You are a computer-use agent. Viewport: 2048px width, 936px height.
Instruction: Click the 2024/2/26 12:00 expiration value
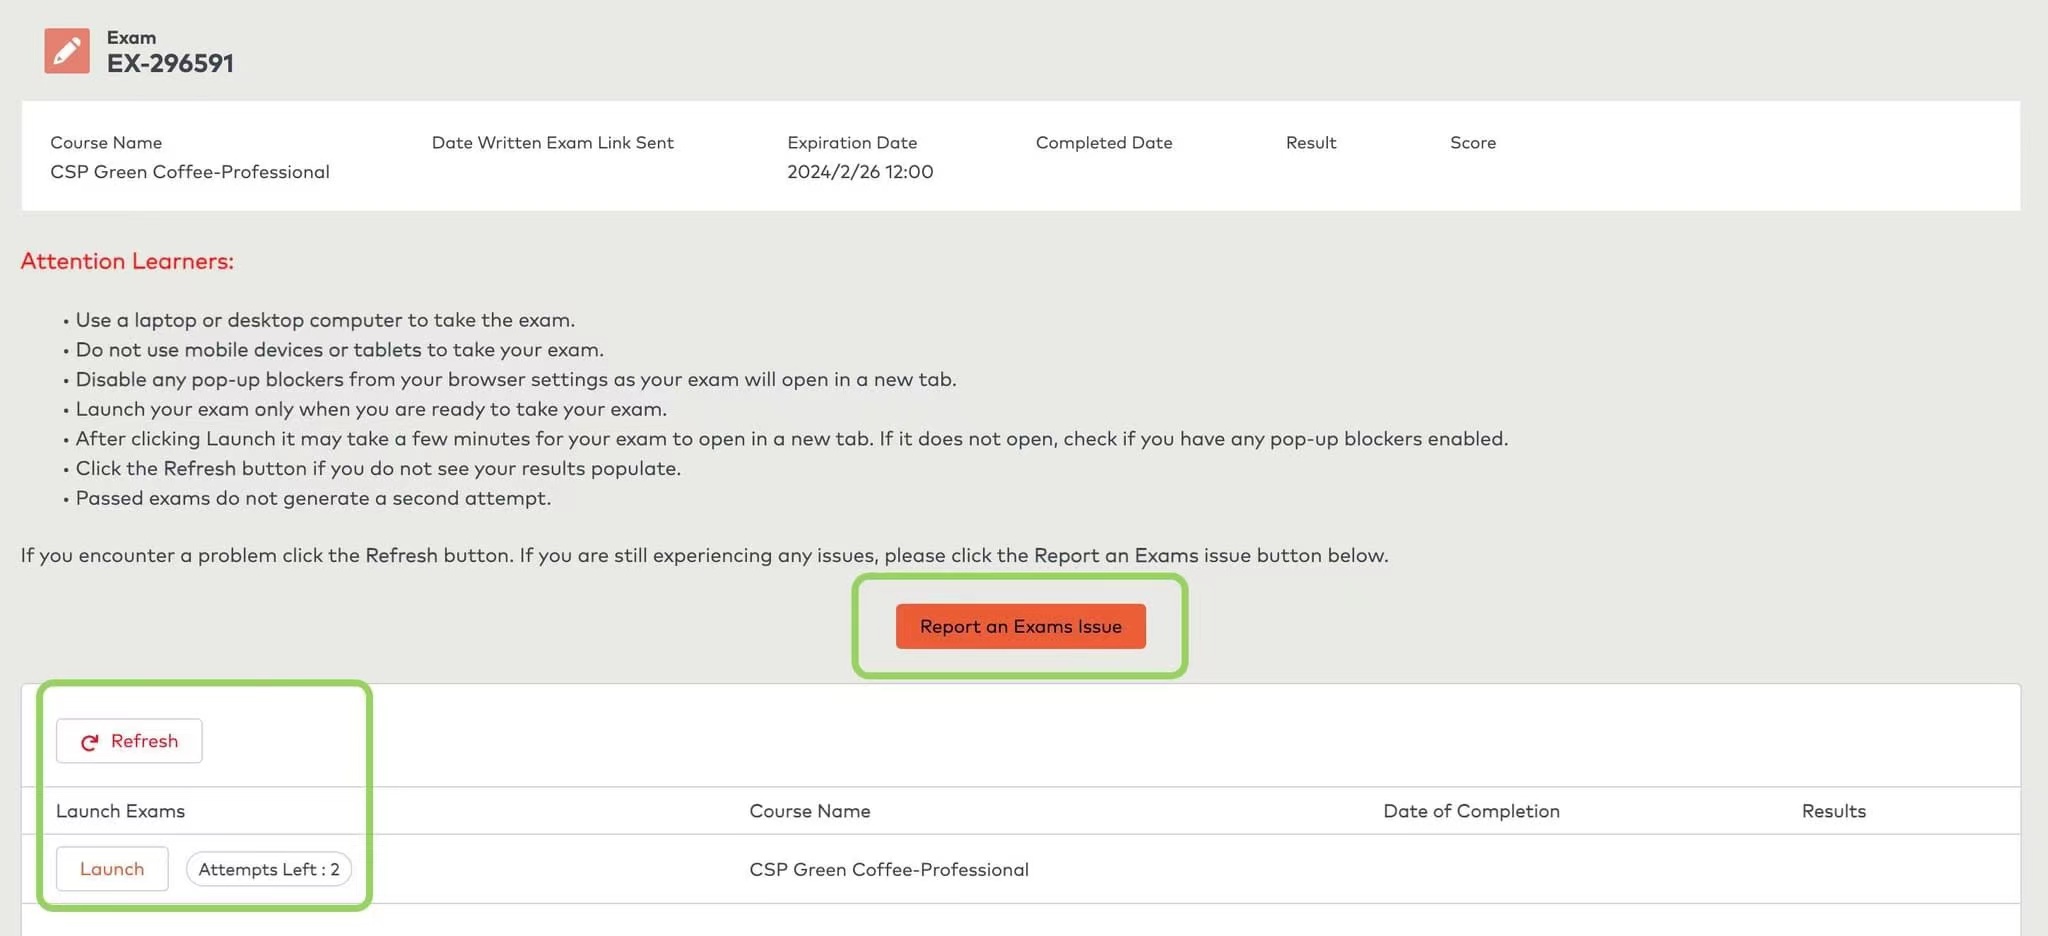pos(859,172)
